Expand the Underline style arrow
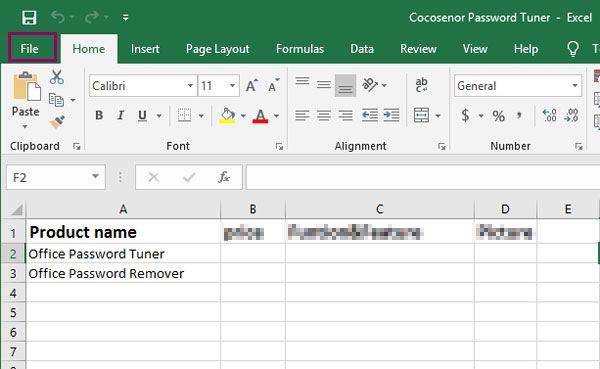The height and width of the screenshot is (369, 600). click(159, 116)
